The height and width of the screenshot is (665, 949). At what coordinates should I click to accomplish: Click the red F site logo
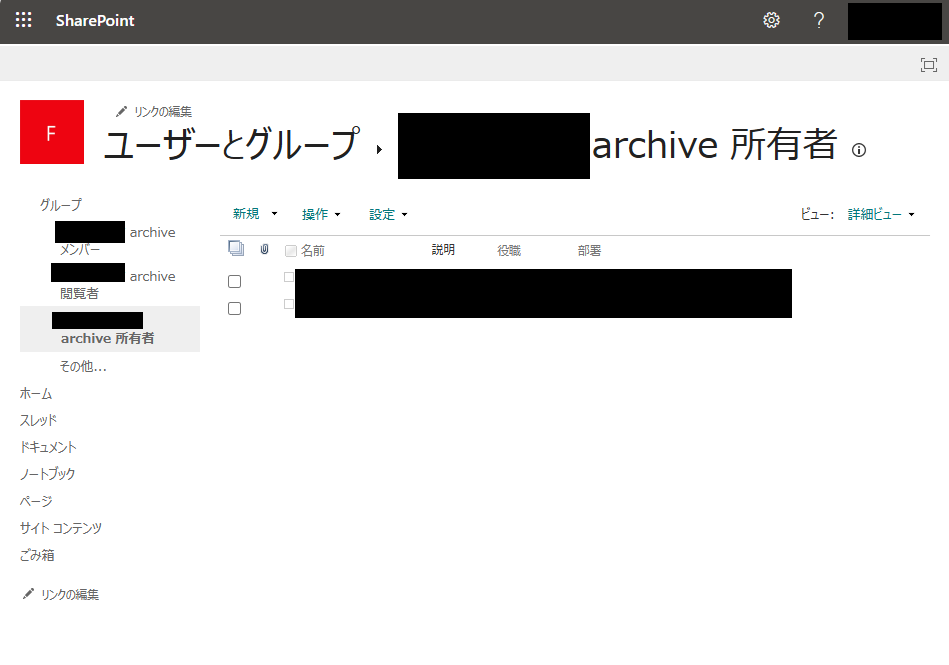tap(52, 132)
